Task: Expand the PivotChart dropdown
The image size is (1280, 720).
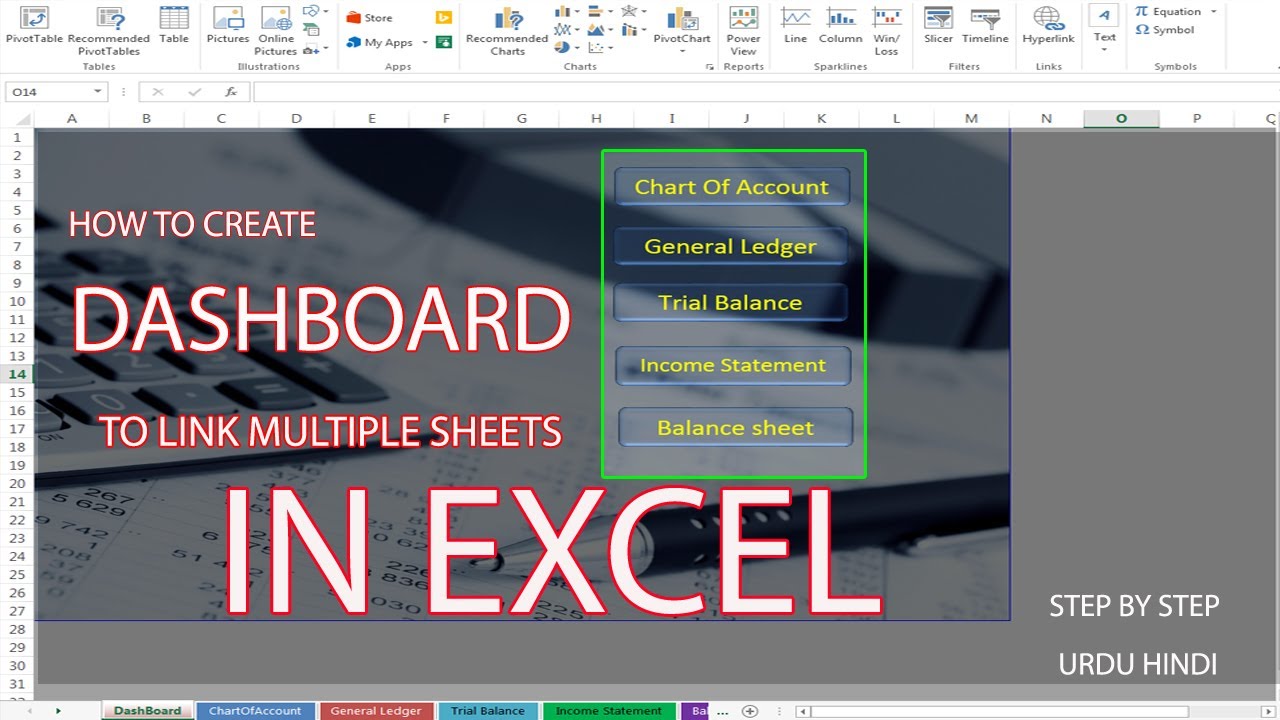Action: (682, 51)
